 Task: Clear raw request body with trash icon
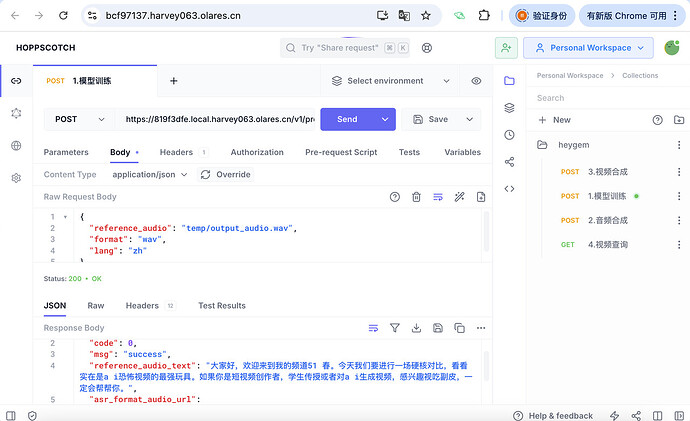[x=416, y=197]
